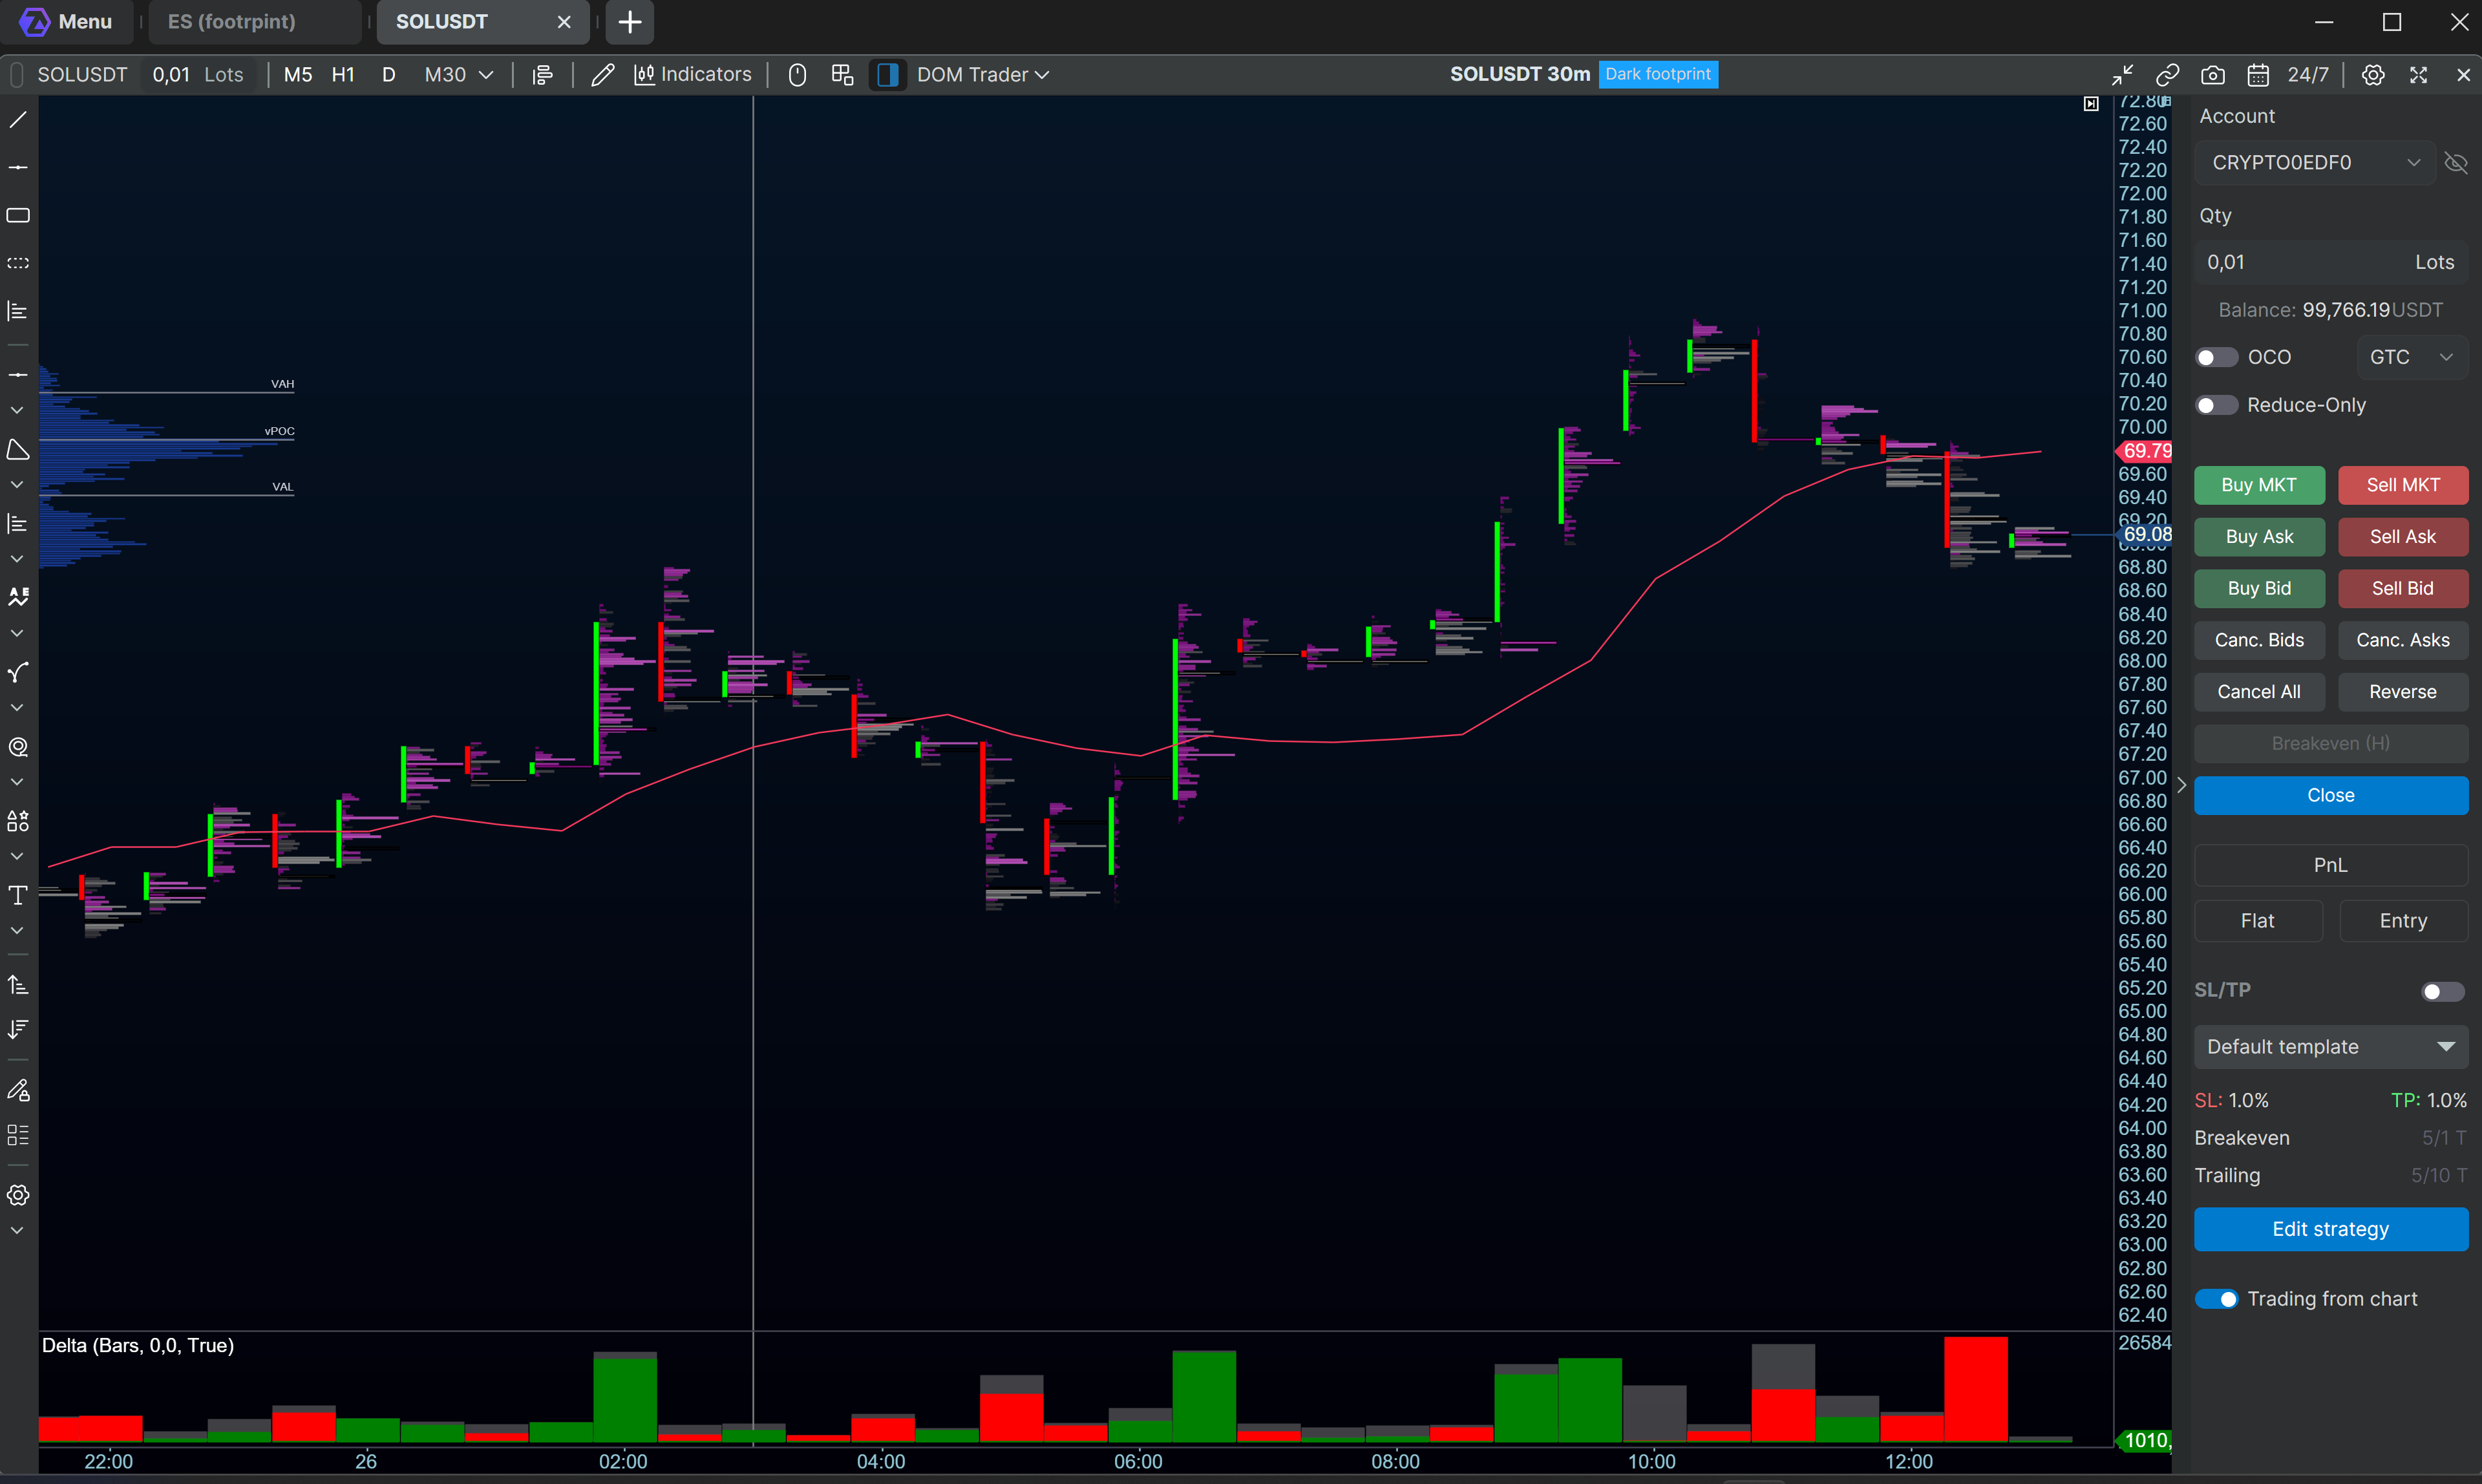
Task: Click the Sell MKT button
Action: coord(2403,485)
